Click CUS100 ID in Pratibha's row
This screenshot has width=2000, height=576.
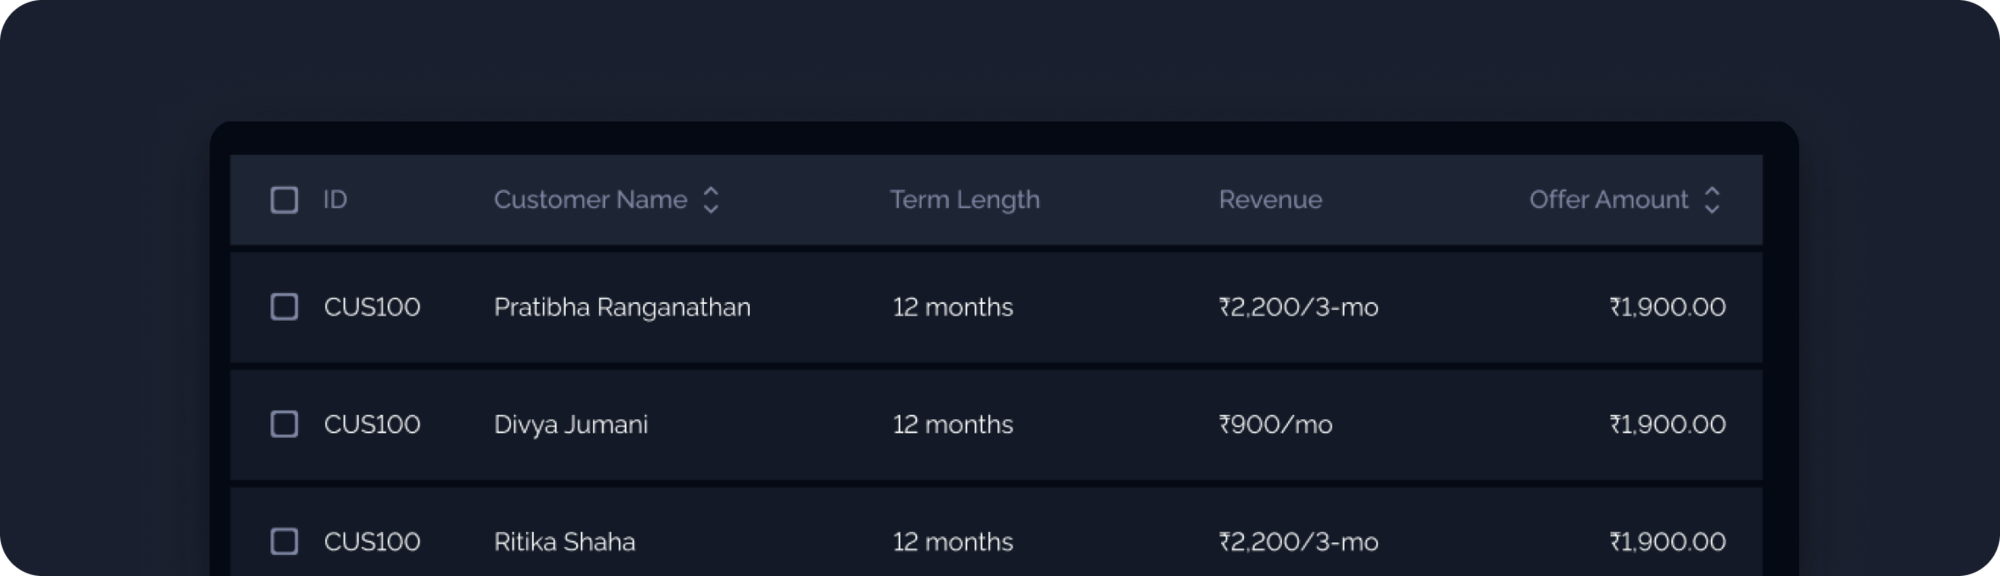(x=372, y=307)
